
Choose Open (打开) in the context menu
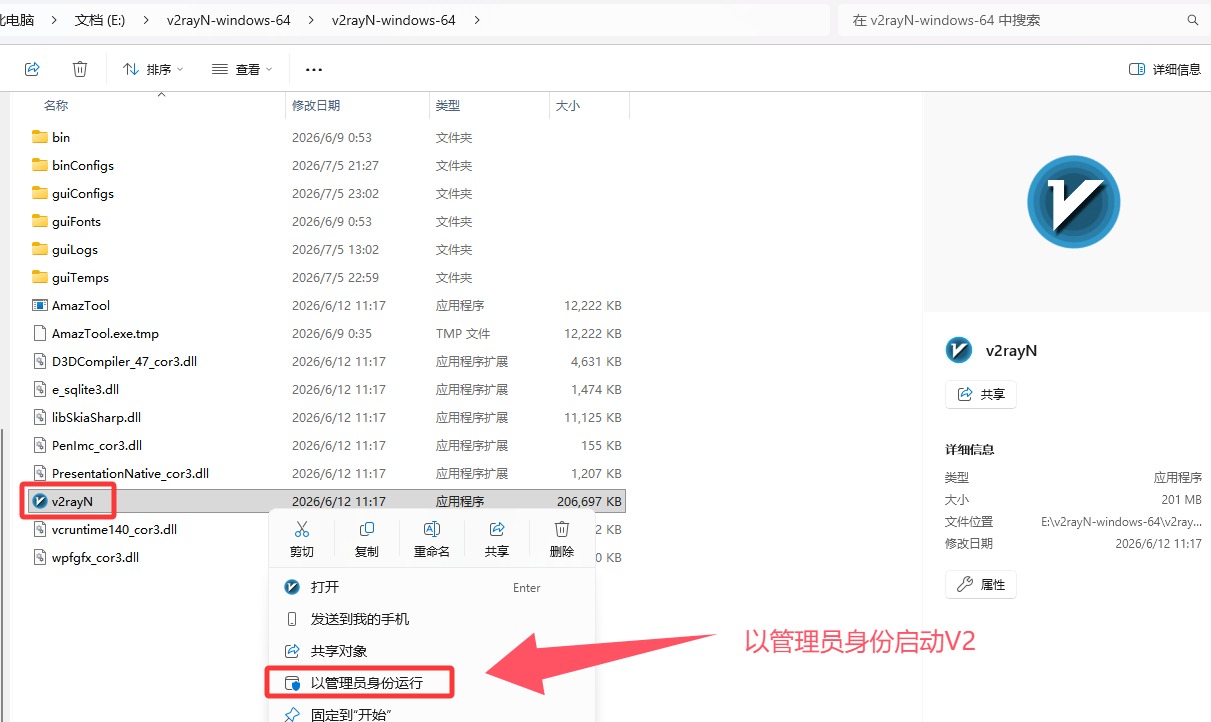click(x=432, y=587)
